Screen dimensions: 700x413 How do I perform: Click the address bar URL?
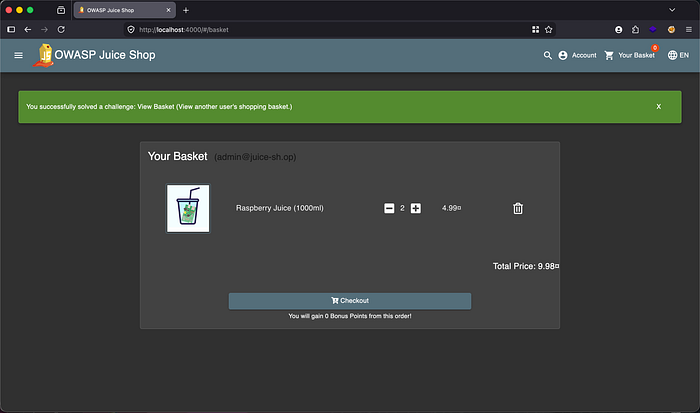pos(184,29)
